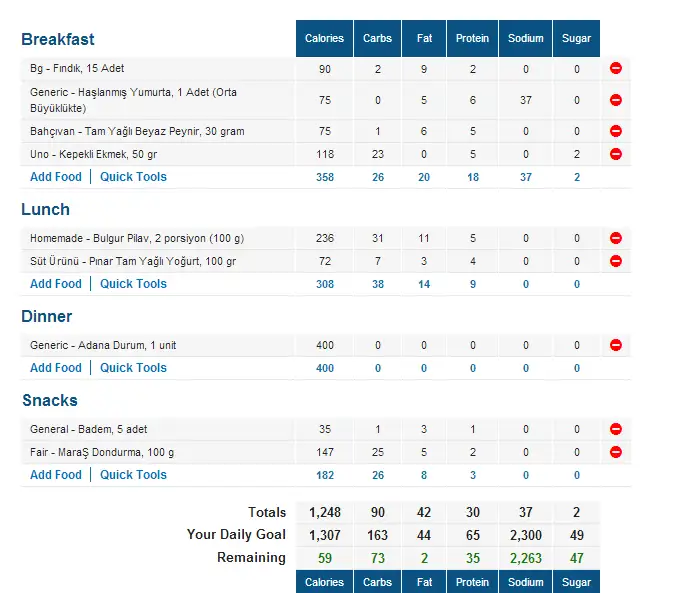Viewport: 684px width, 593px height.
Task: Select the Generic Adana Durum entry
Action: 104,345
